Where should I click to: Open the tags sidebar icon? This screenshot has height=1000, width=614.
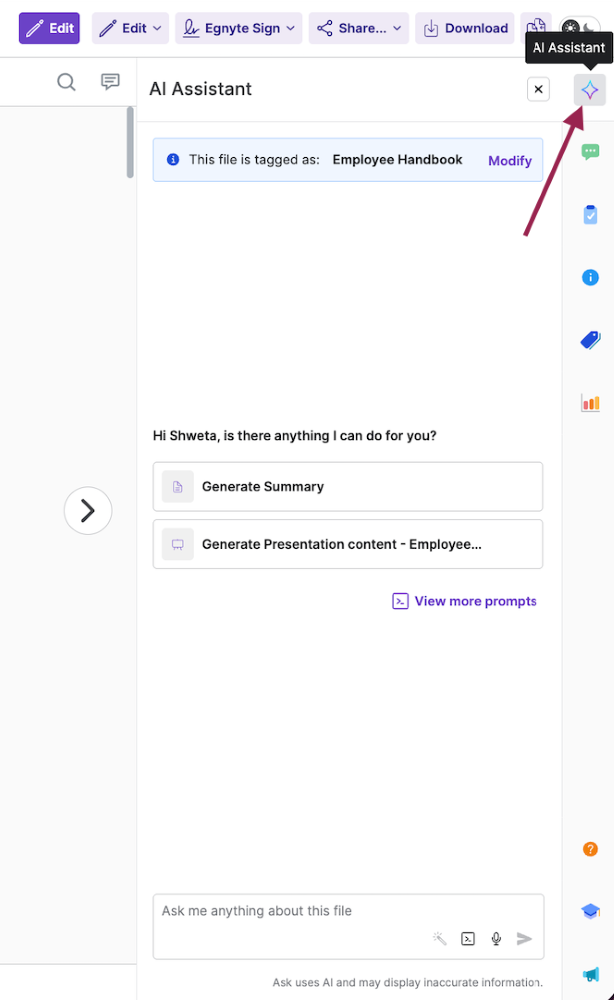pos(590,340)
